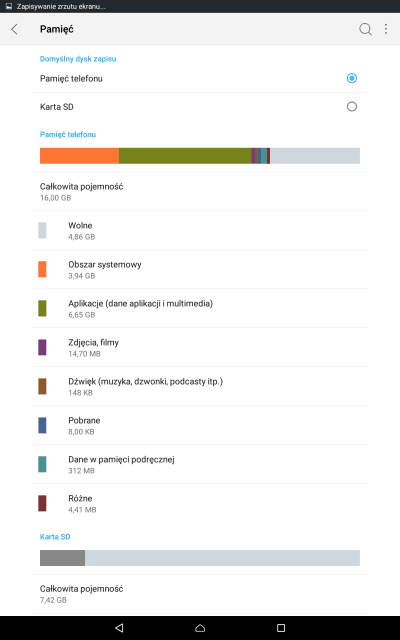The image size is (400, 640).
Task: Click phone storage usage bar
Action: (x=200, y=156)
